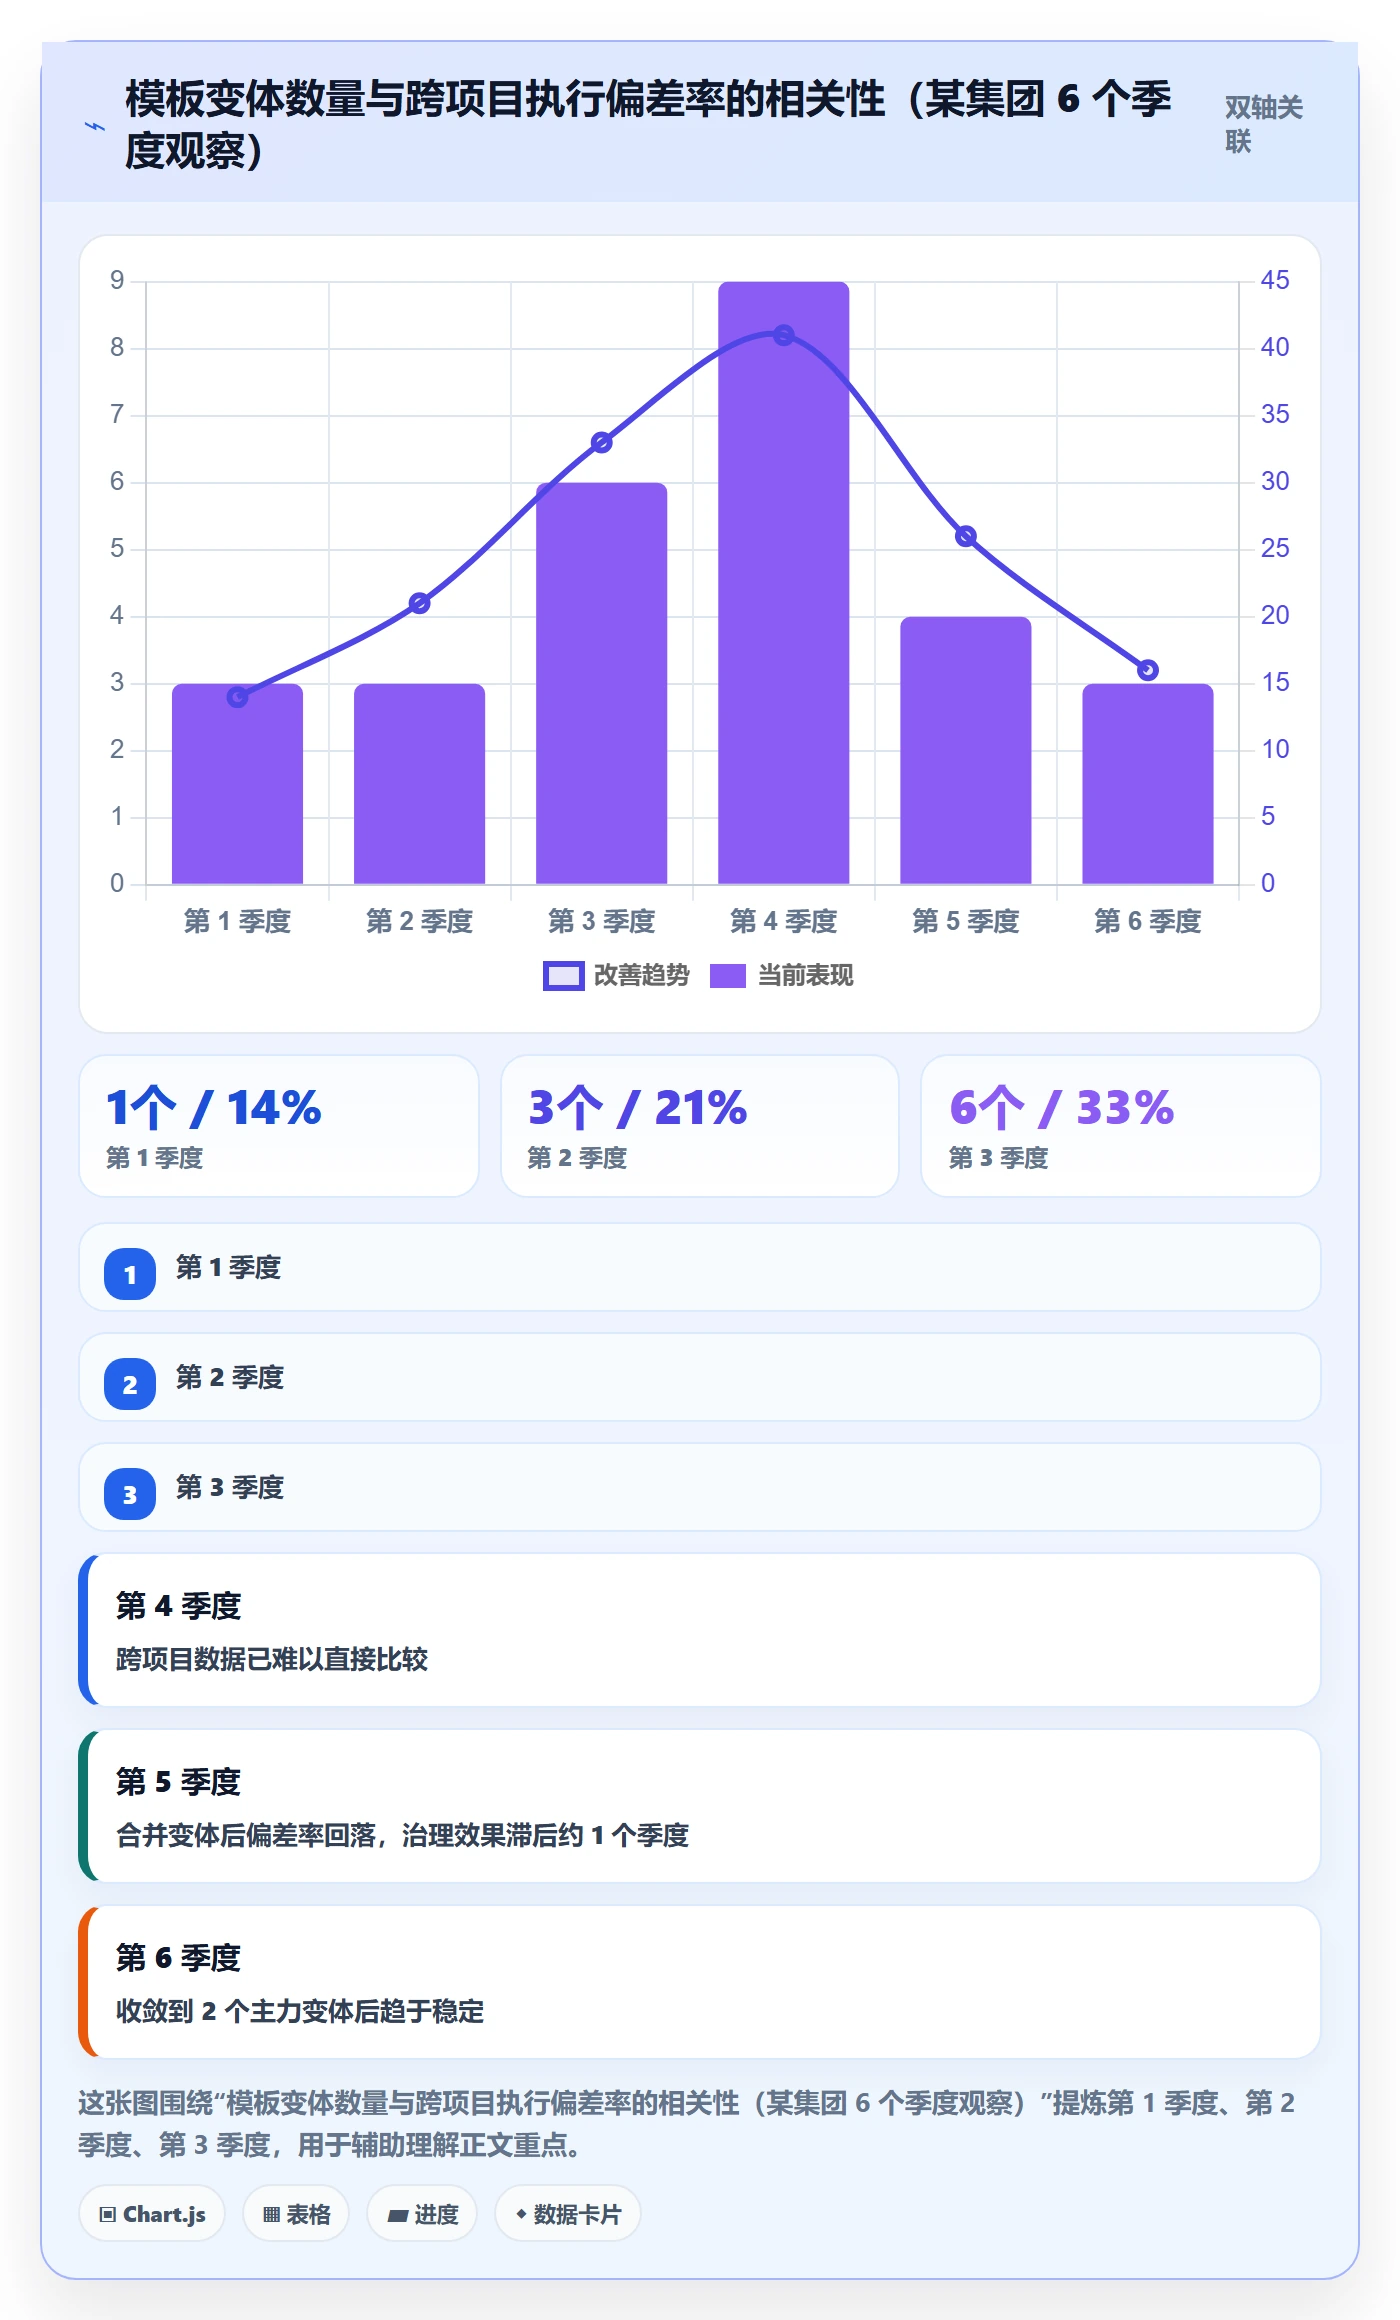The image size is (1400, 2320).
Task: Open the 第 6 季度 orange-edged note card
Action: coord(700,1982)
